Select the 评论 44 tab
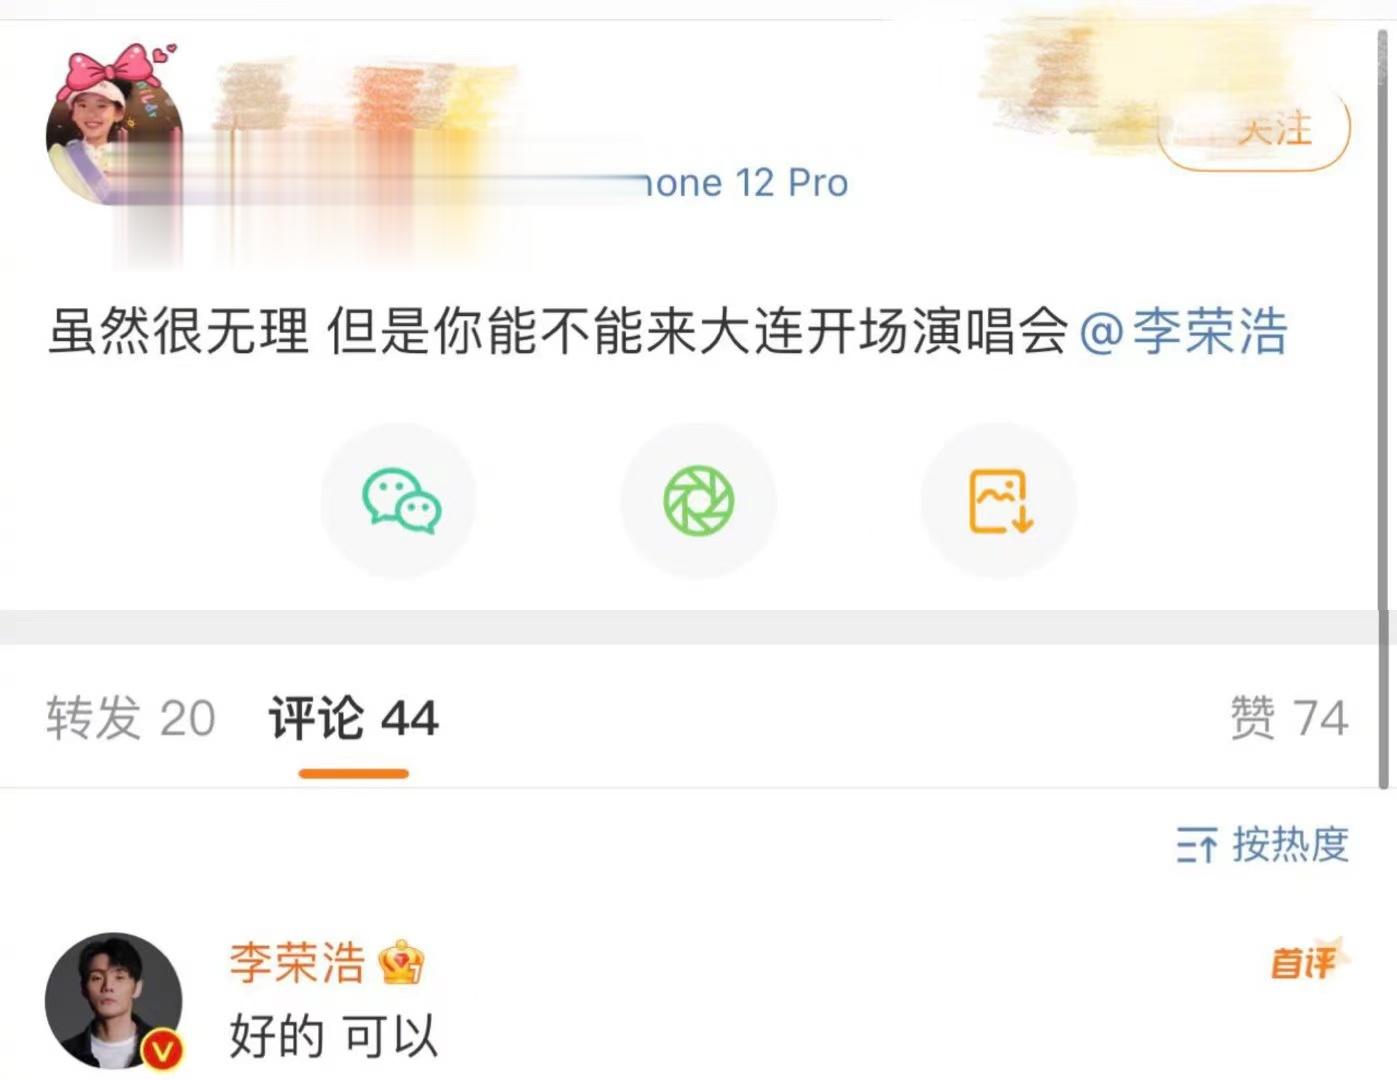 pyautogui.click(x=353, y=718)
